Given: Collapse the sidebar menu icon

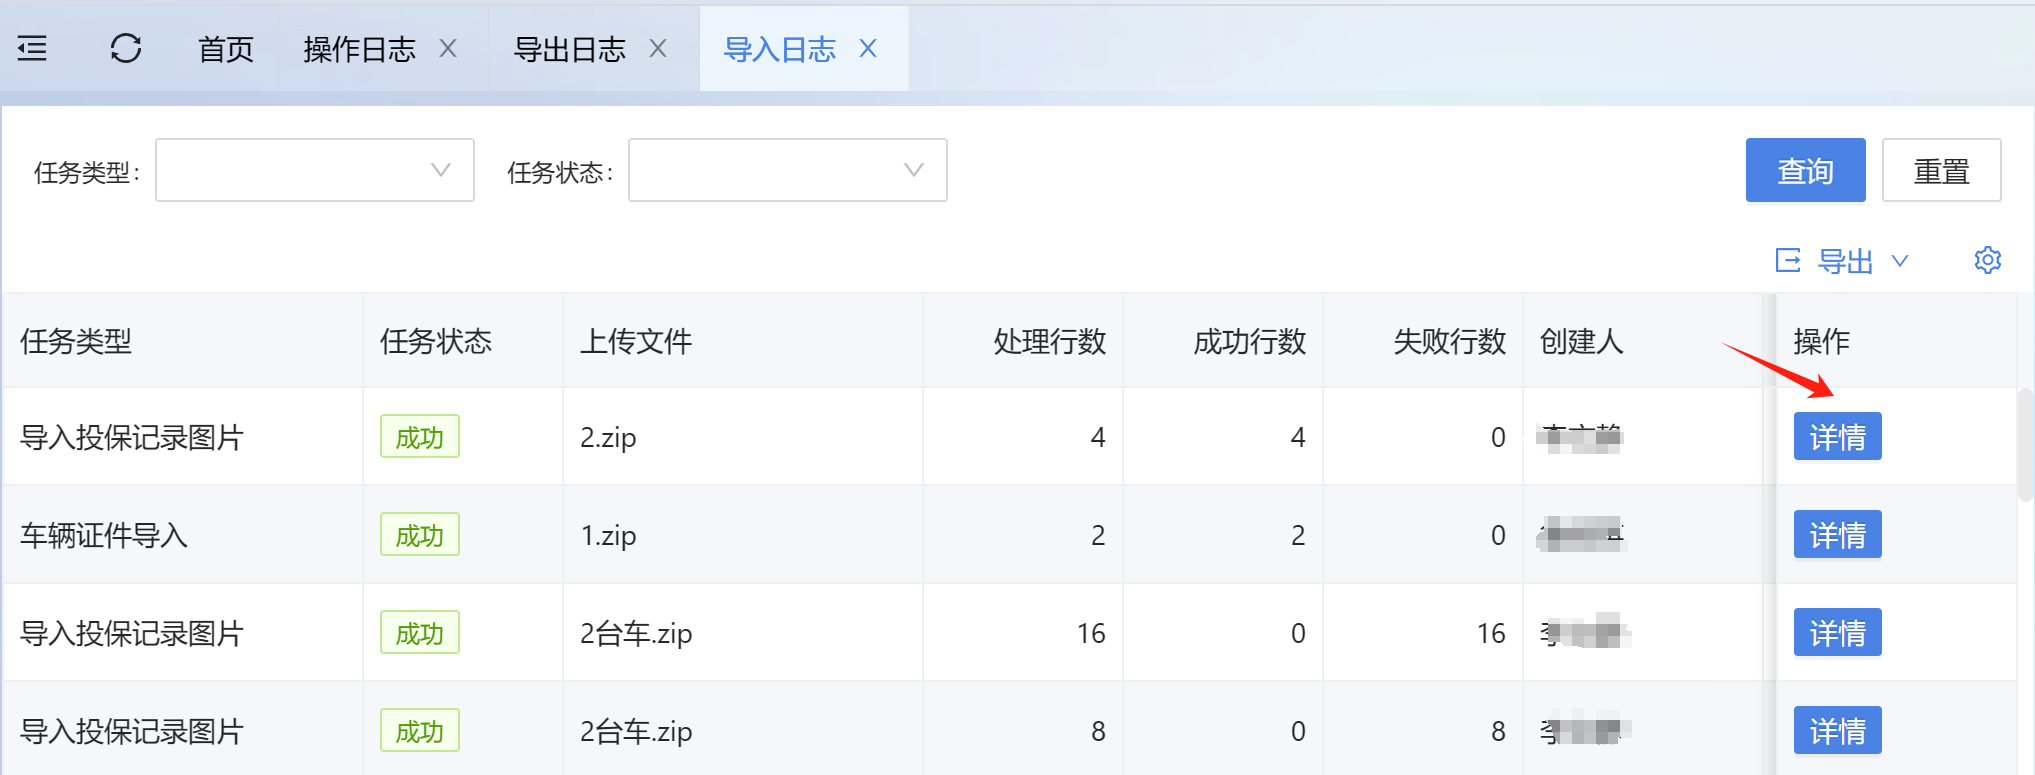Looking at the screenshot, I should pos(32,48).
